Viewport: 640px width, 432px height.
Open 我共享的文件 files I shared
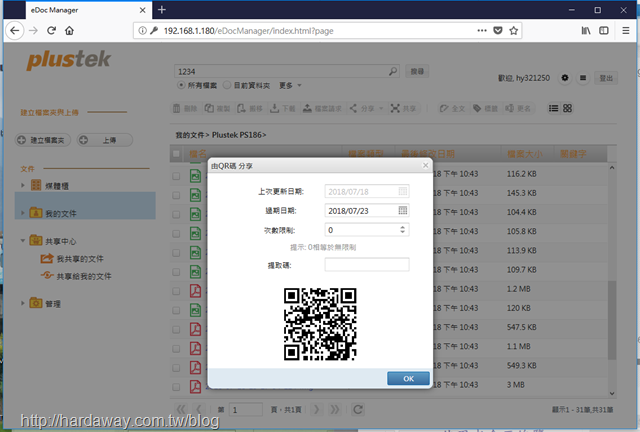click(72, 258)
